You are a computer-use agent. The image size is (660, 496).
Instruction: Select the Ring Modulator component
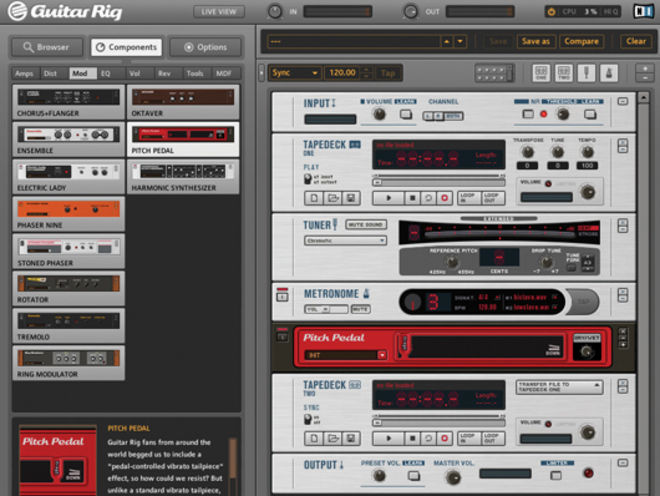[x=69, y=363]
